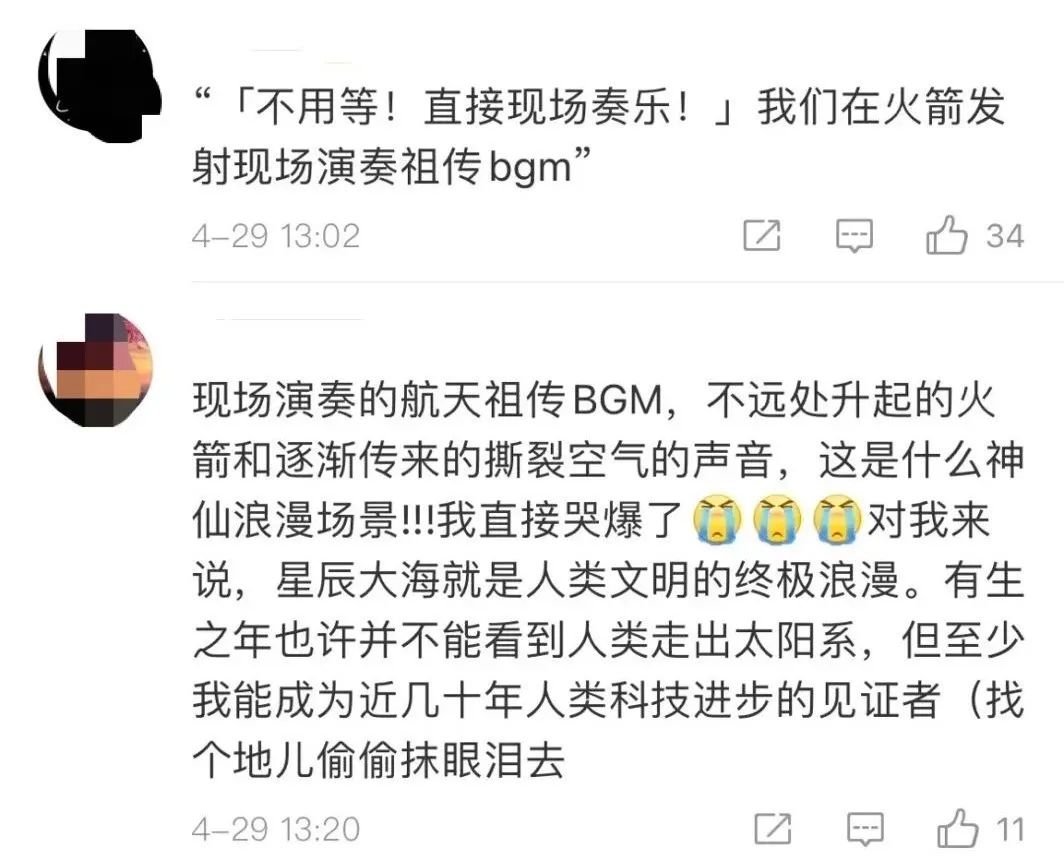Click the timestamp 4-29 13:20
Viewport: 1064px width, 868px height.
[276, 829]
